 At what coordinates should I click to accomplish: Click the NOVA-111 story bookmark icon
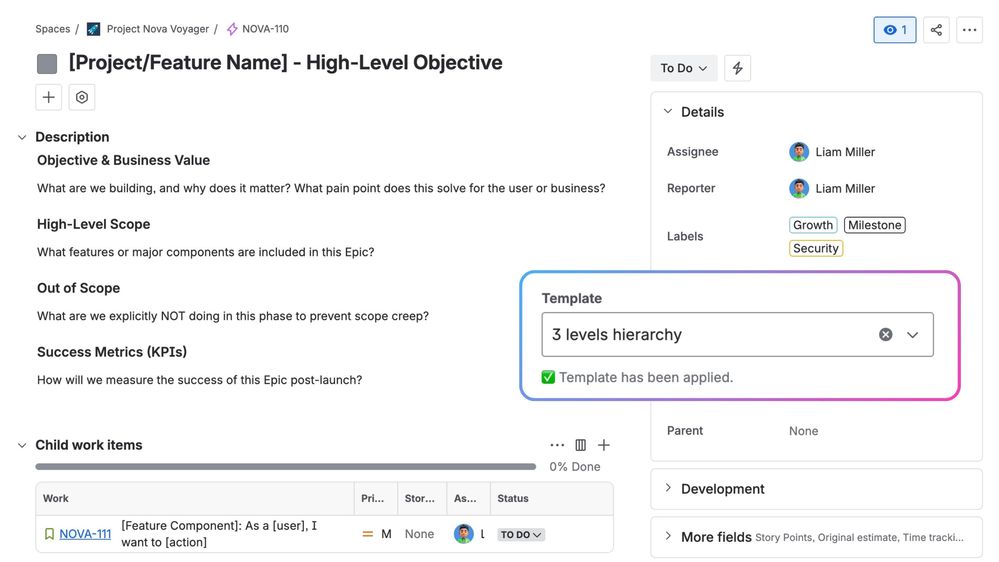49,534
